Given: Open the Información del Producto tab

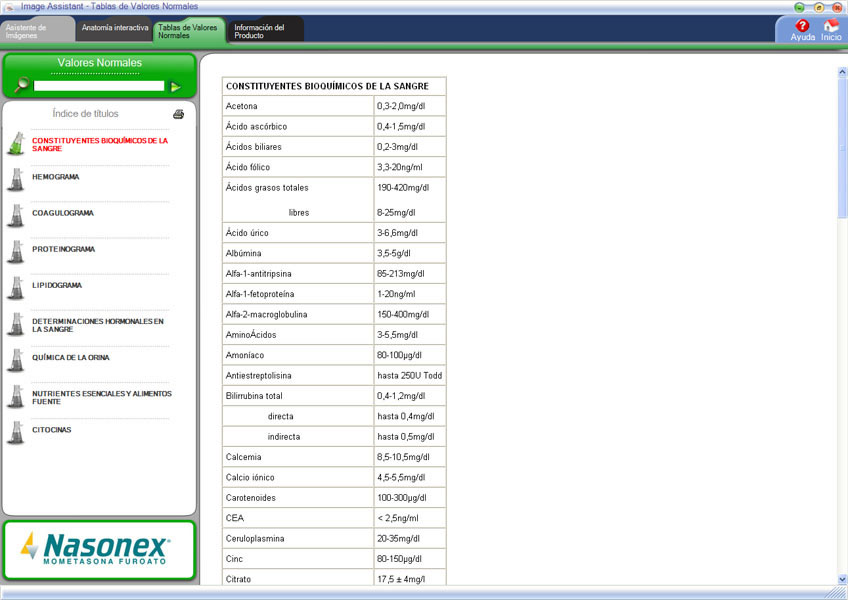Looking at the screenshot, I should pos(265,31).
